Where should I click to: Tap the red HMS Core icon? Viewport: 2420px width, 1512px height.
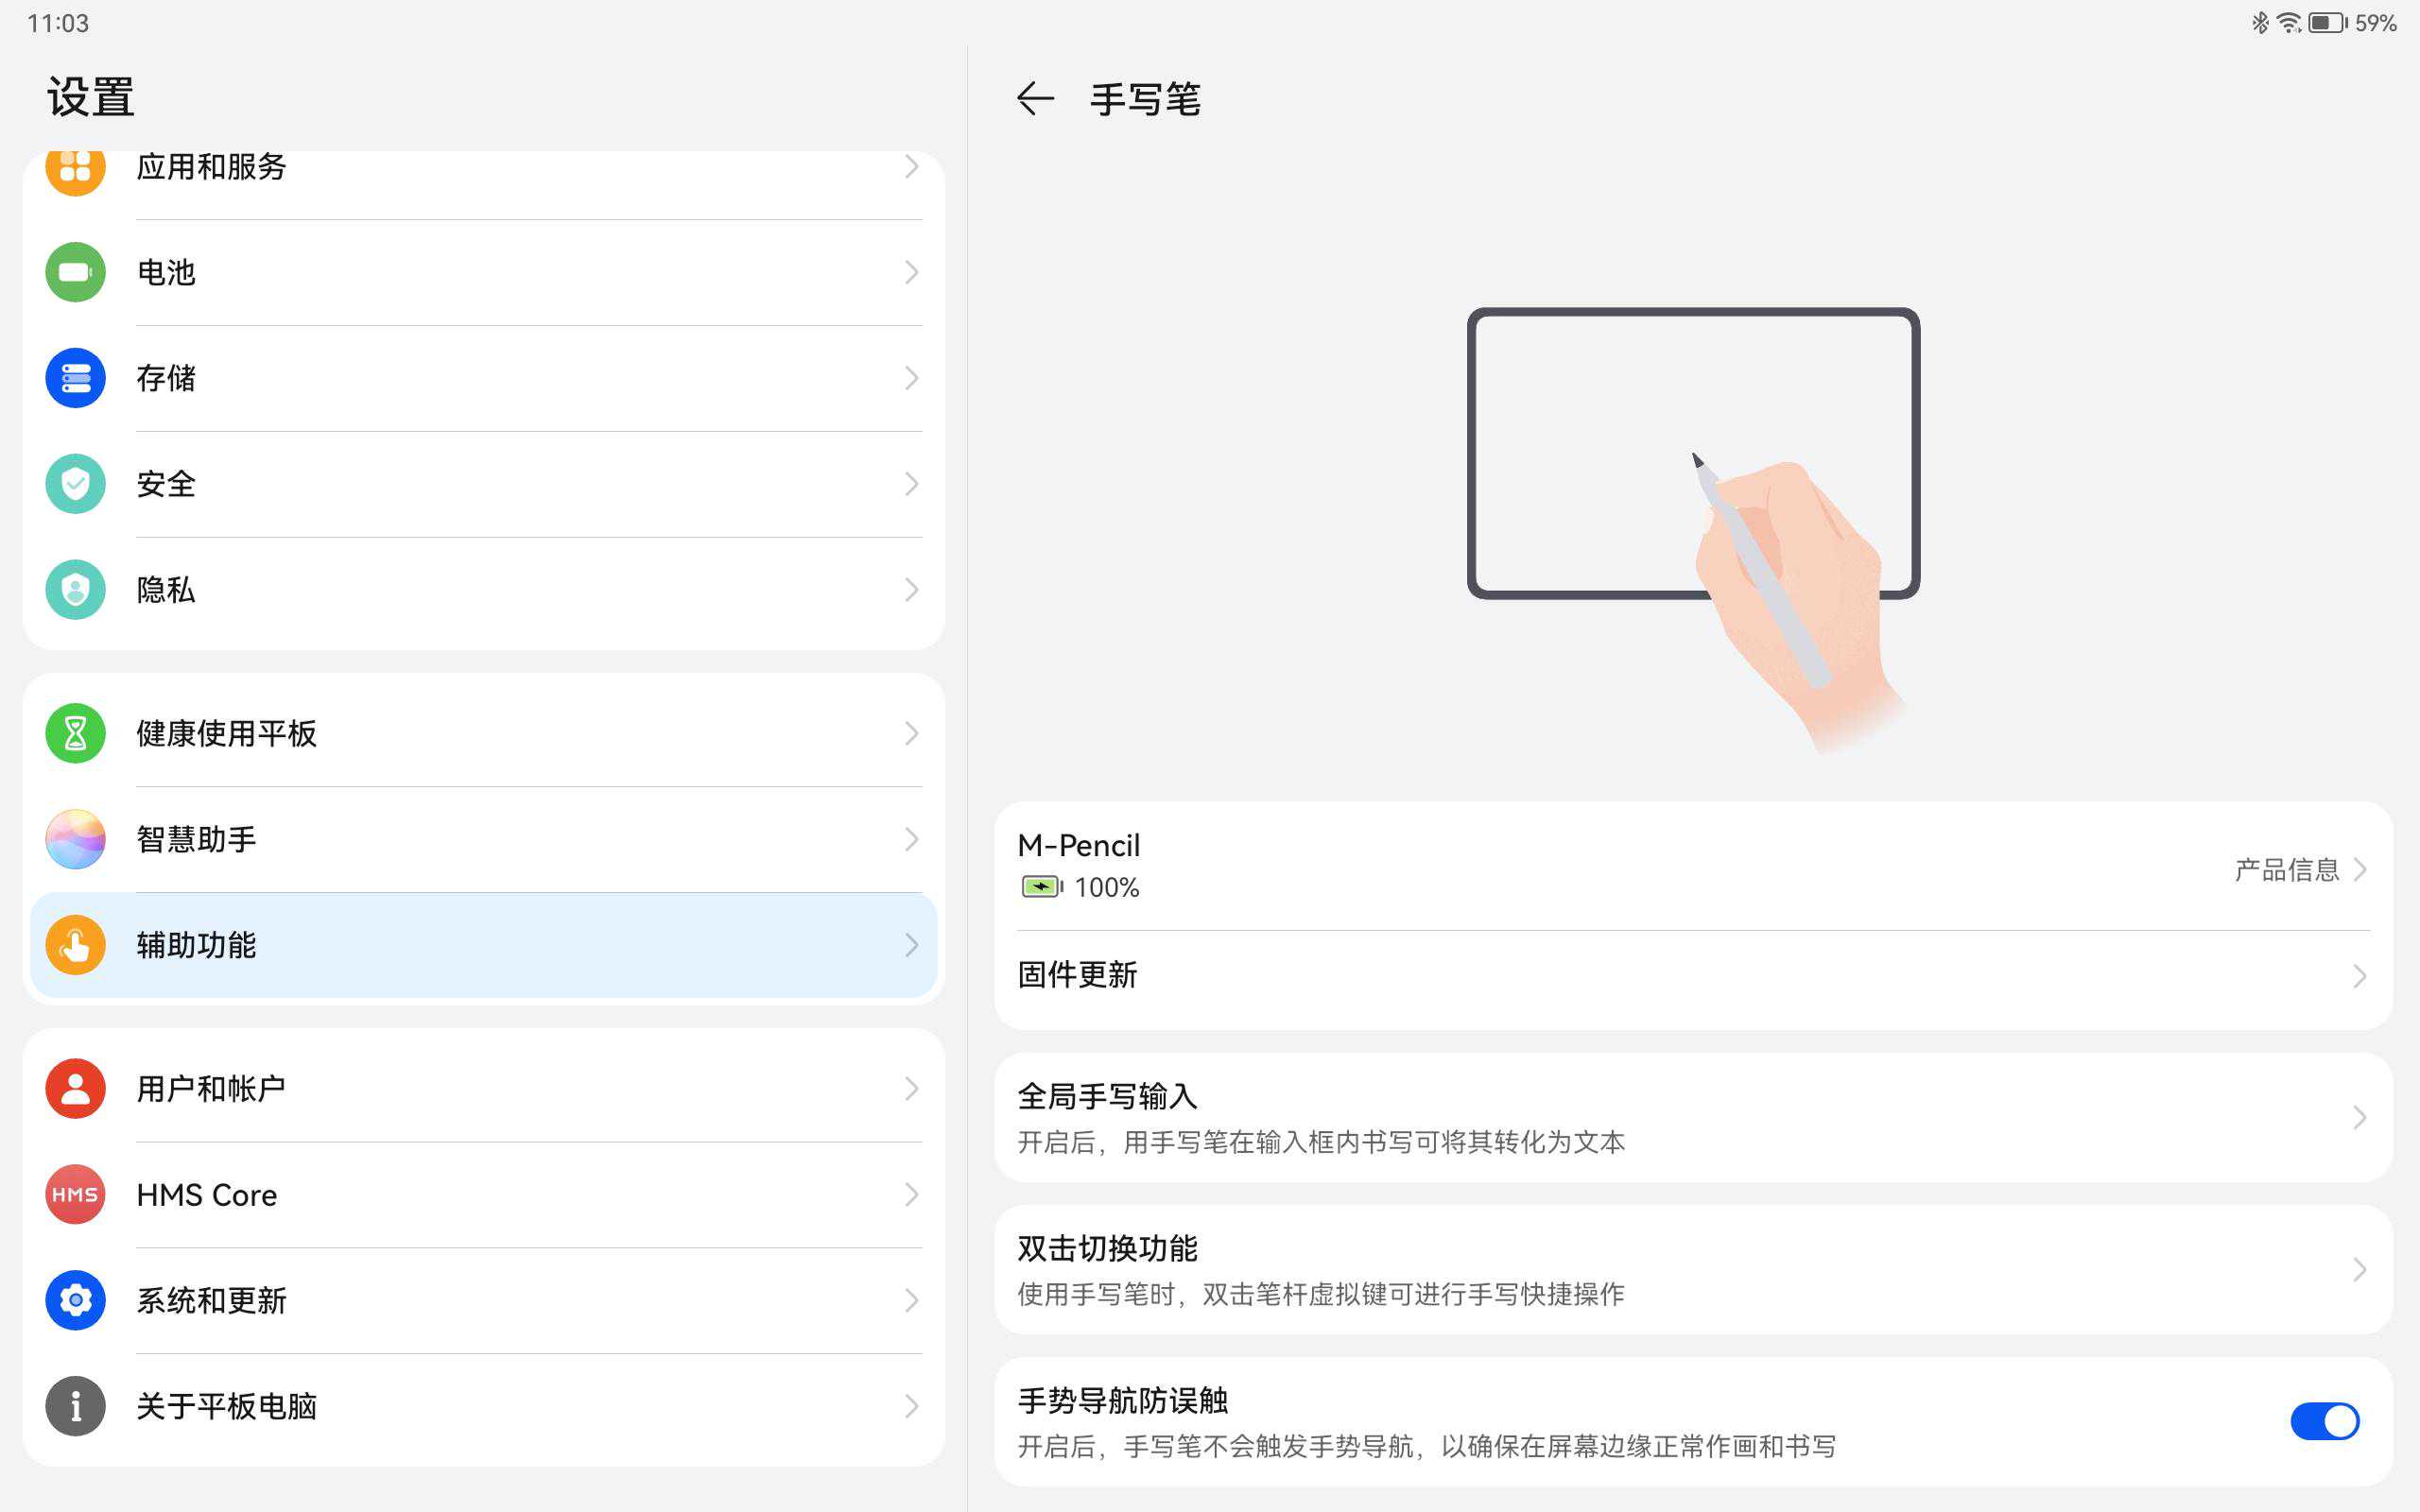point(75,1194)
